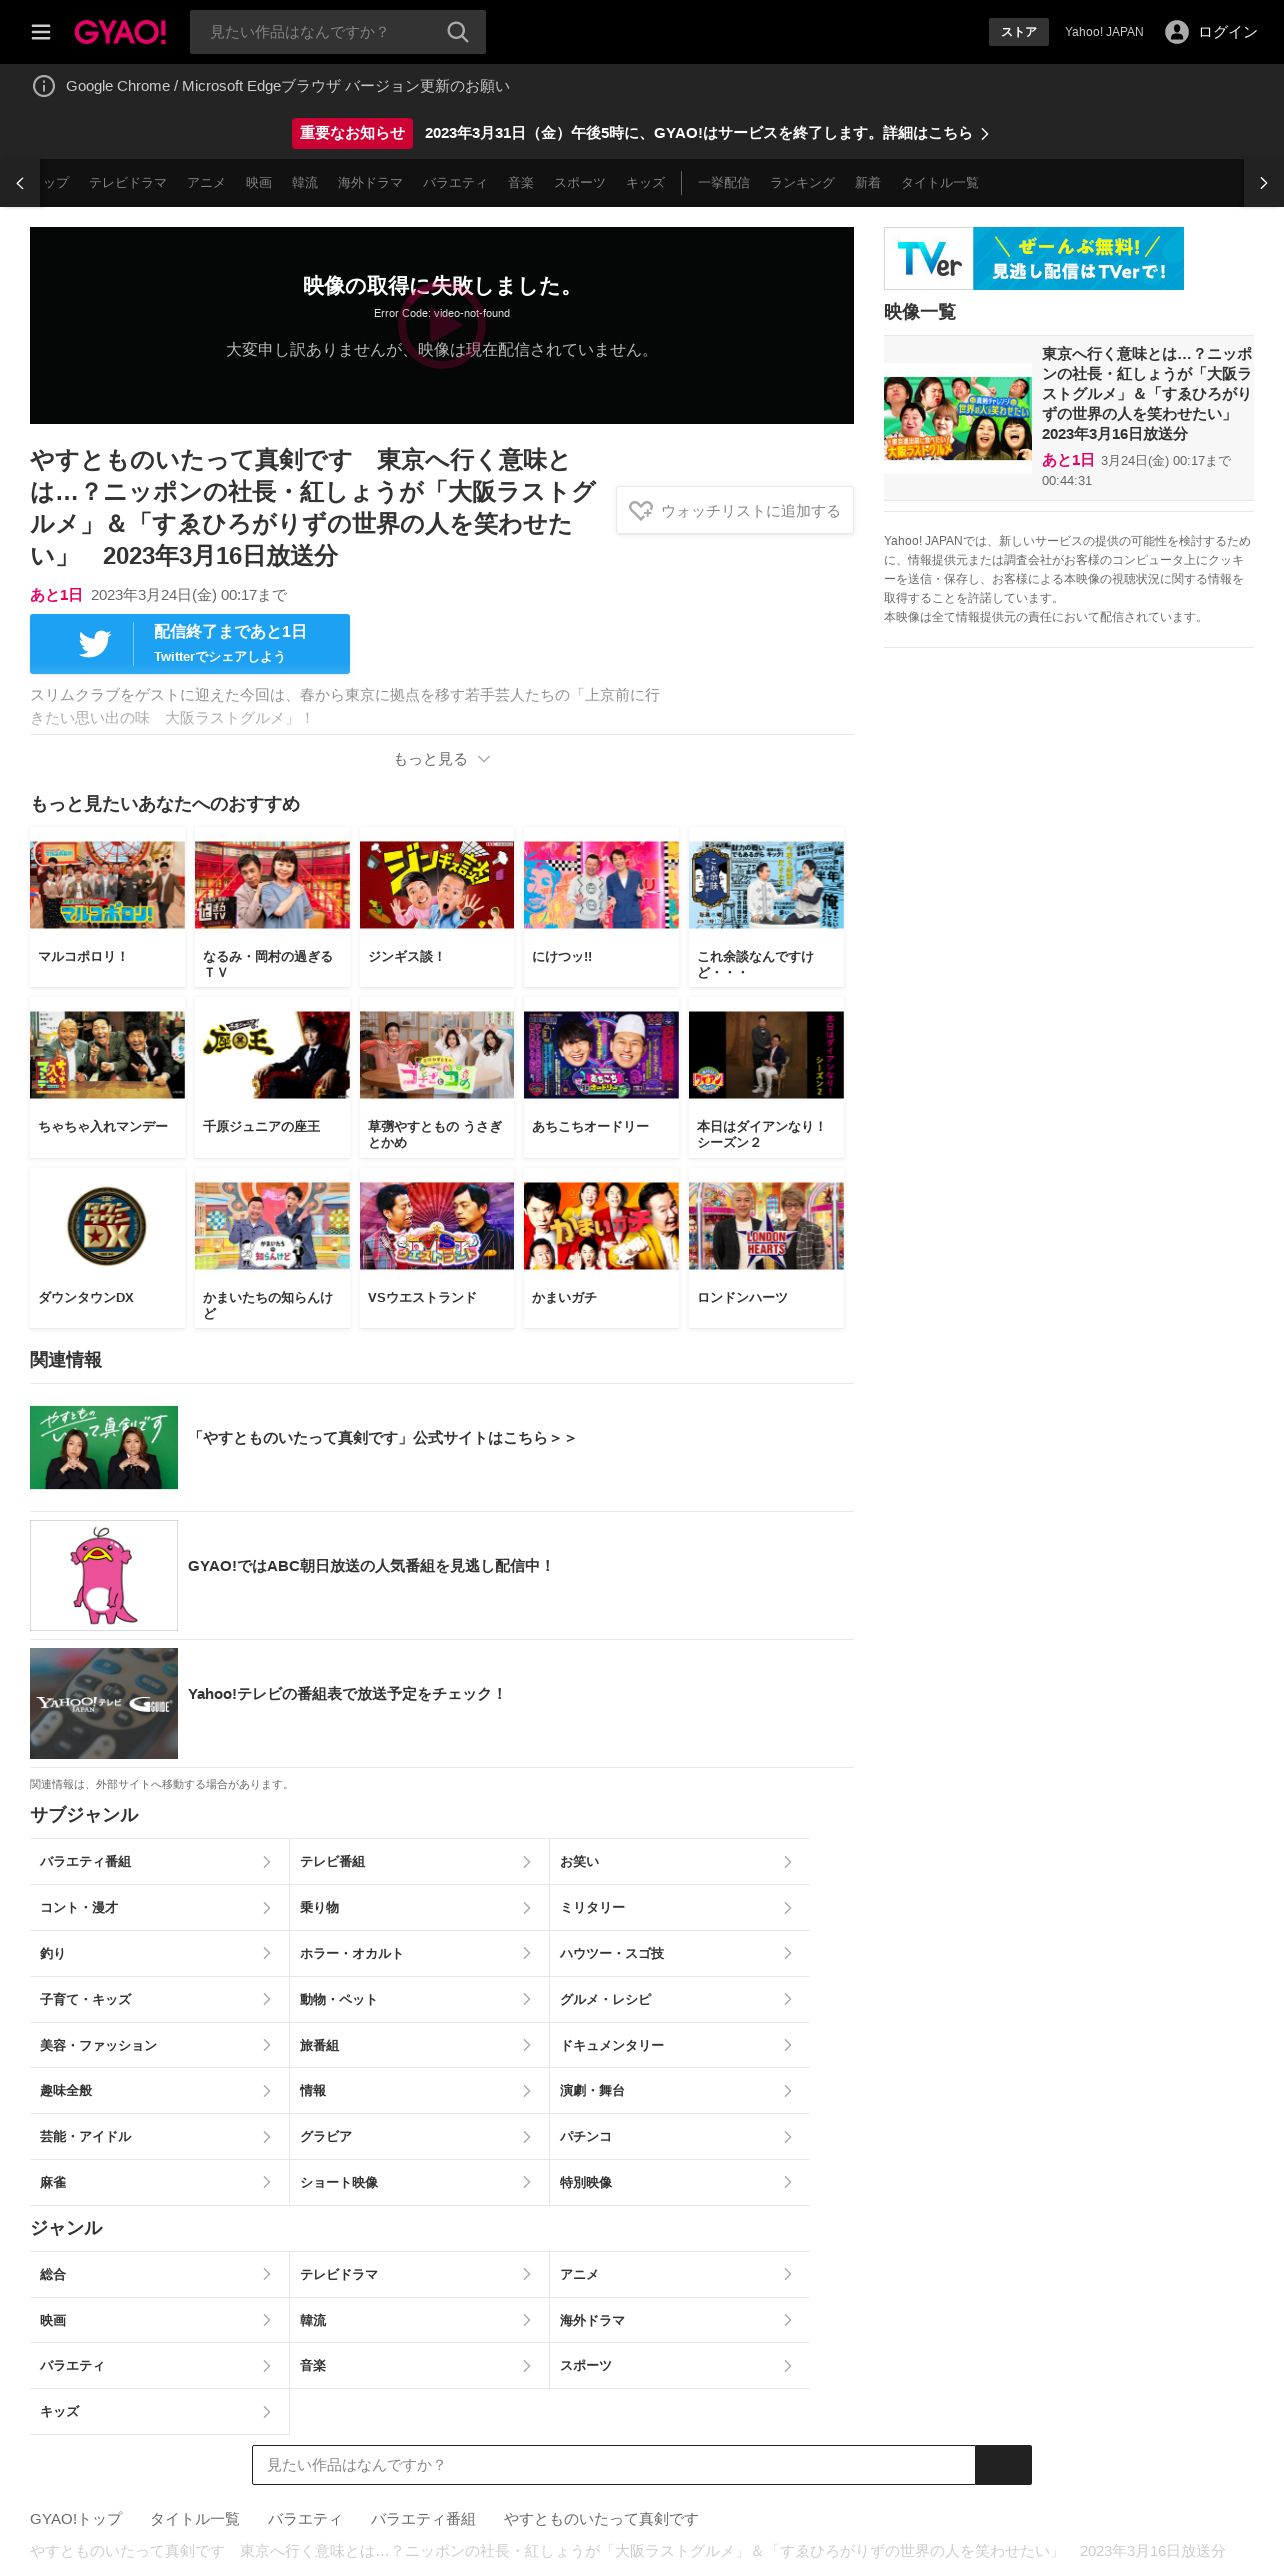Open グルメ・レシピ subgenre row
Screen dimensions: 1284x2568
pos(679,1999)
